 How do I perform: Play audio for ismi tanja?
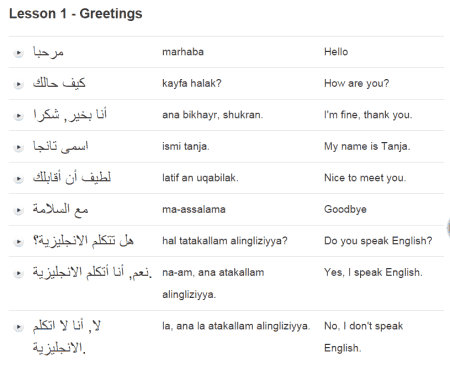[19, 147]
